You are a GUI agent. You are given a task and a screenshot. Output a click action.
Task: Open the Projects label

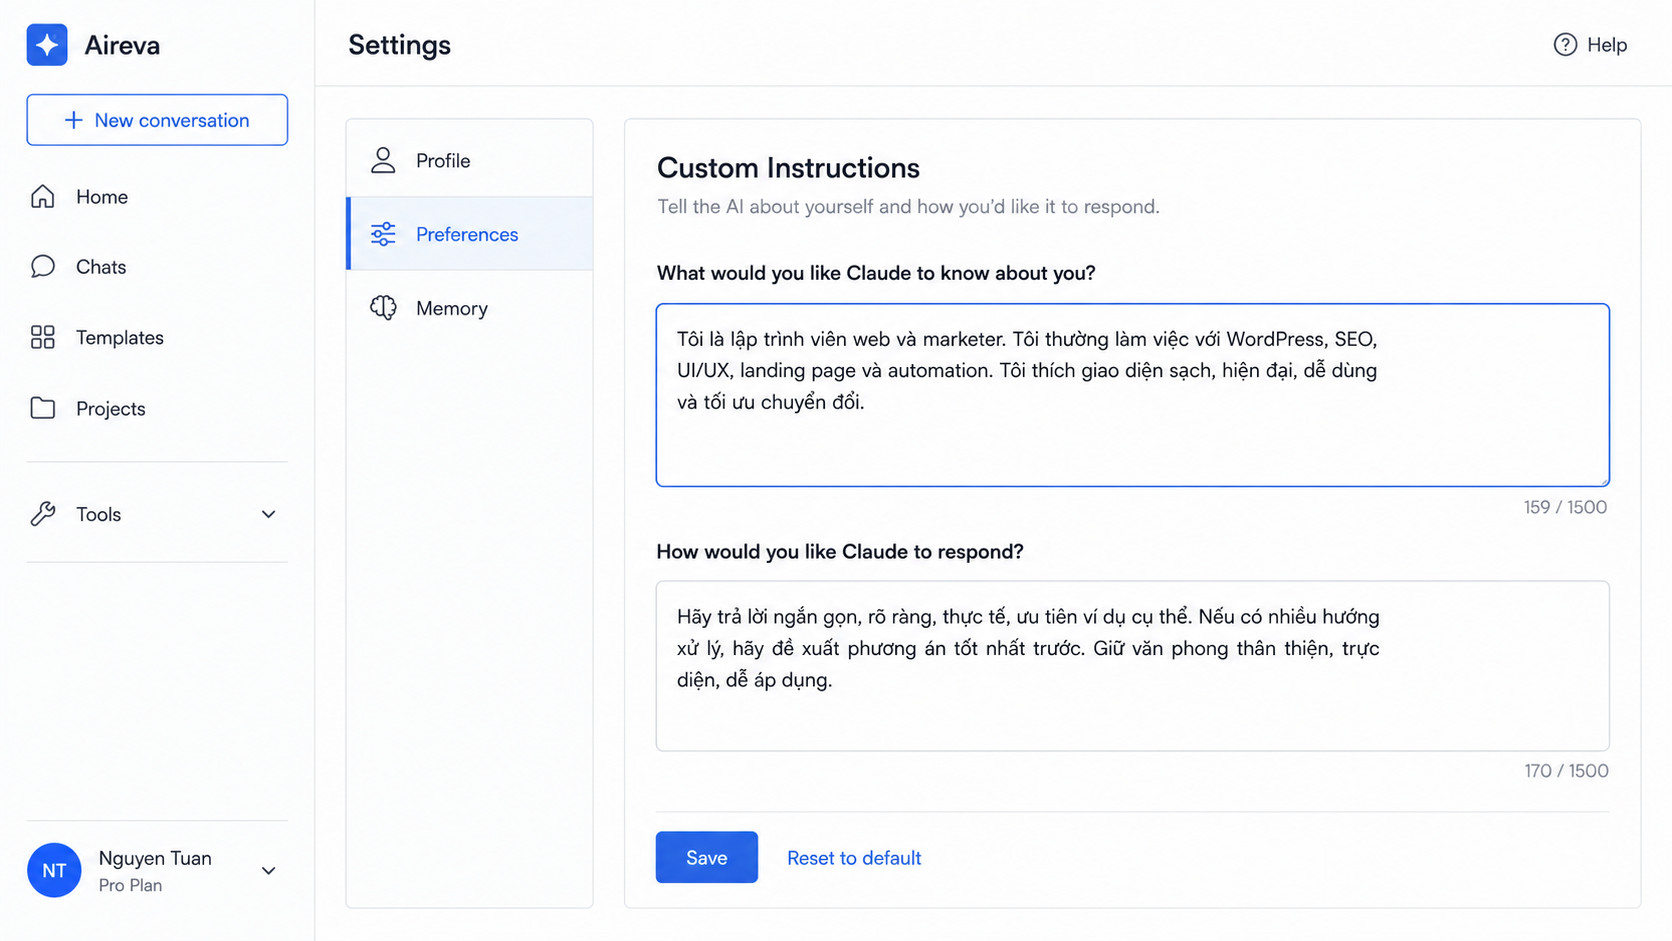[111, 409]
